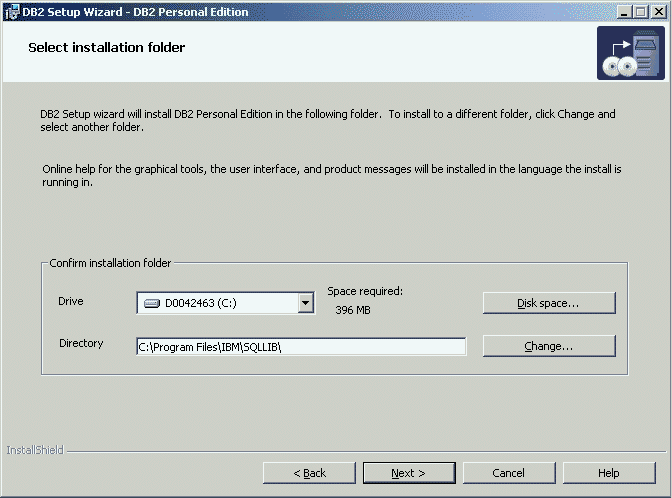Click the DB2 Setup Wizard title bar icon
This screenshot has width=672, height=498.
coord(11,12)
